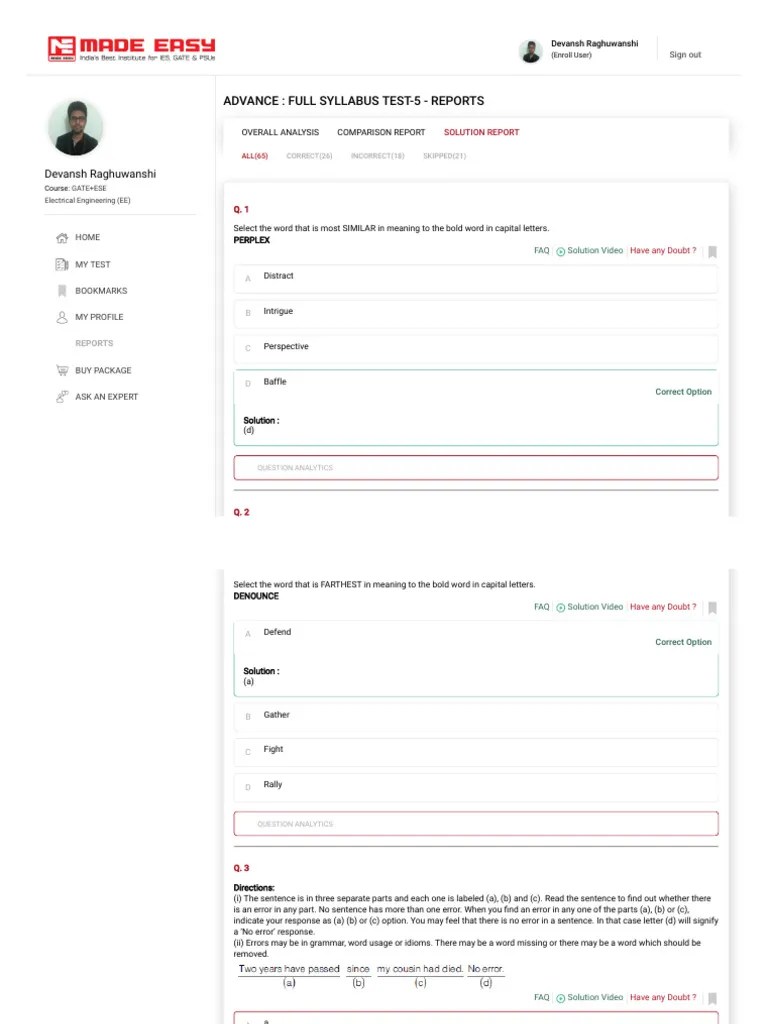Expand Question Analytics under PERPLEX question
The image size is (768, 1024).
tap(475, 468)
